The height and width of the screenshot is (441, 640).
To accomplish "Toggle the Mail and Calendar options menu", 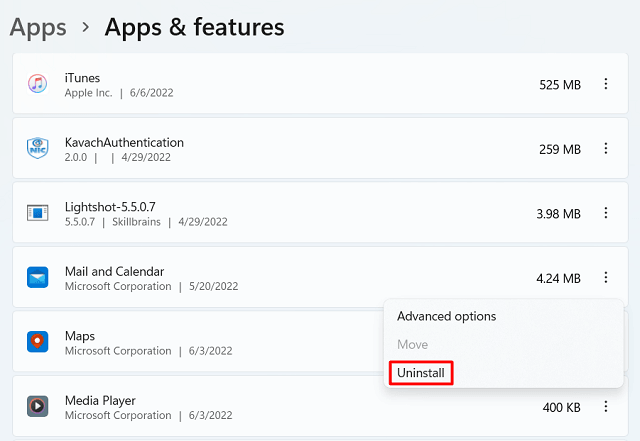I will tap(606, 278).
